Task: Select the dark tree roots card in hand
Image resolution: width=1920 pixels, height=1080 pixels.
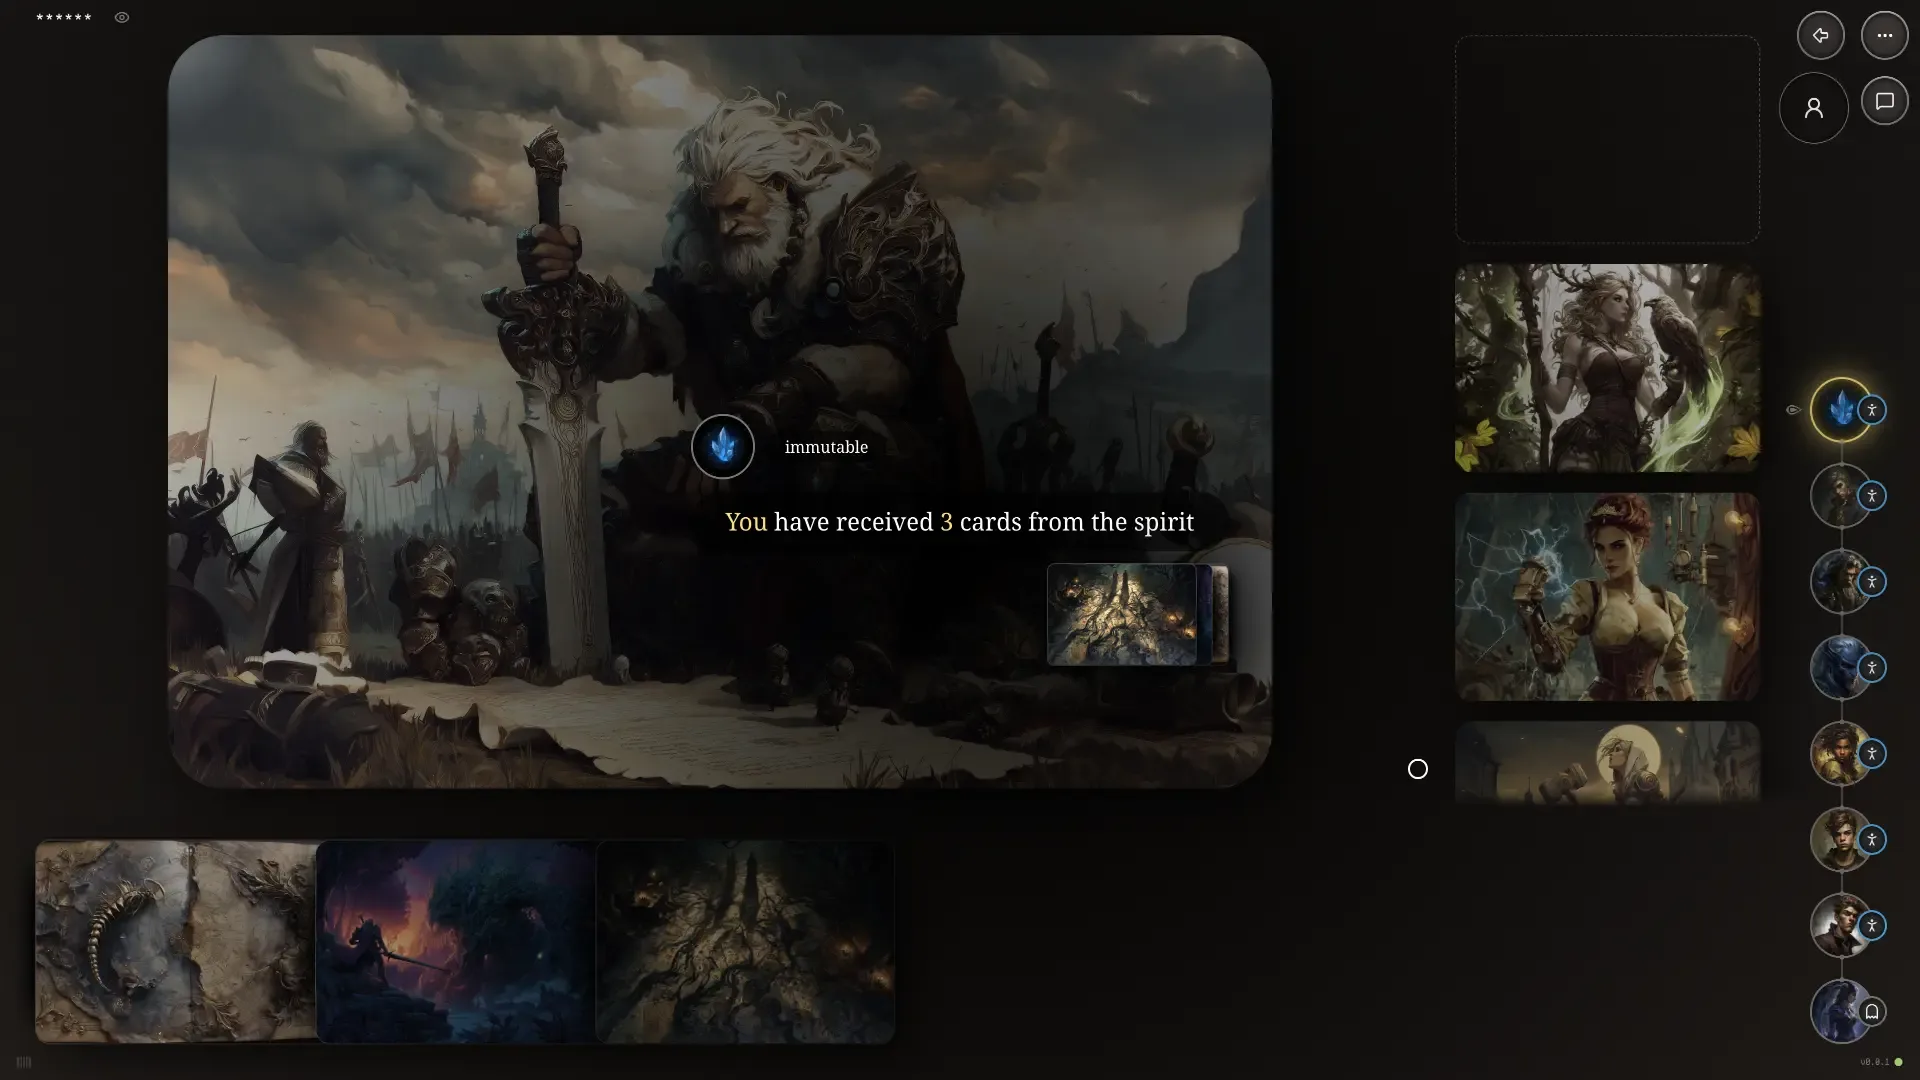Action: [x=745, y=942]
